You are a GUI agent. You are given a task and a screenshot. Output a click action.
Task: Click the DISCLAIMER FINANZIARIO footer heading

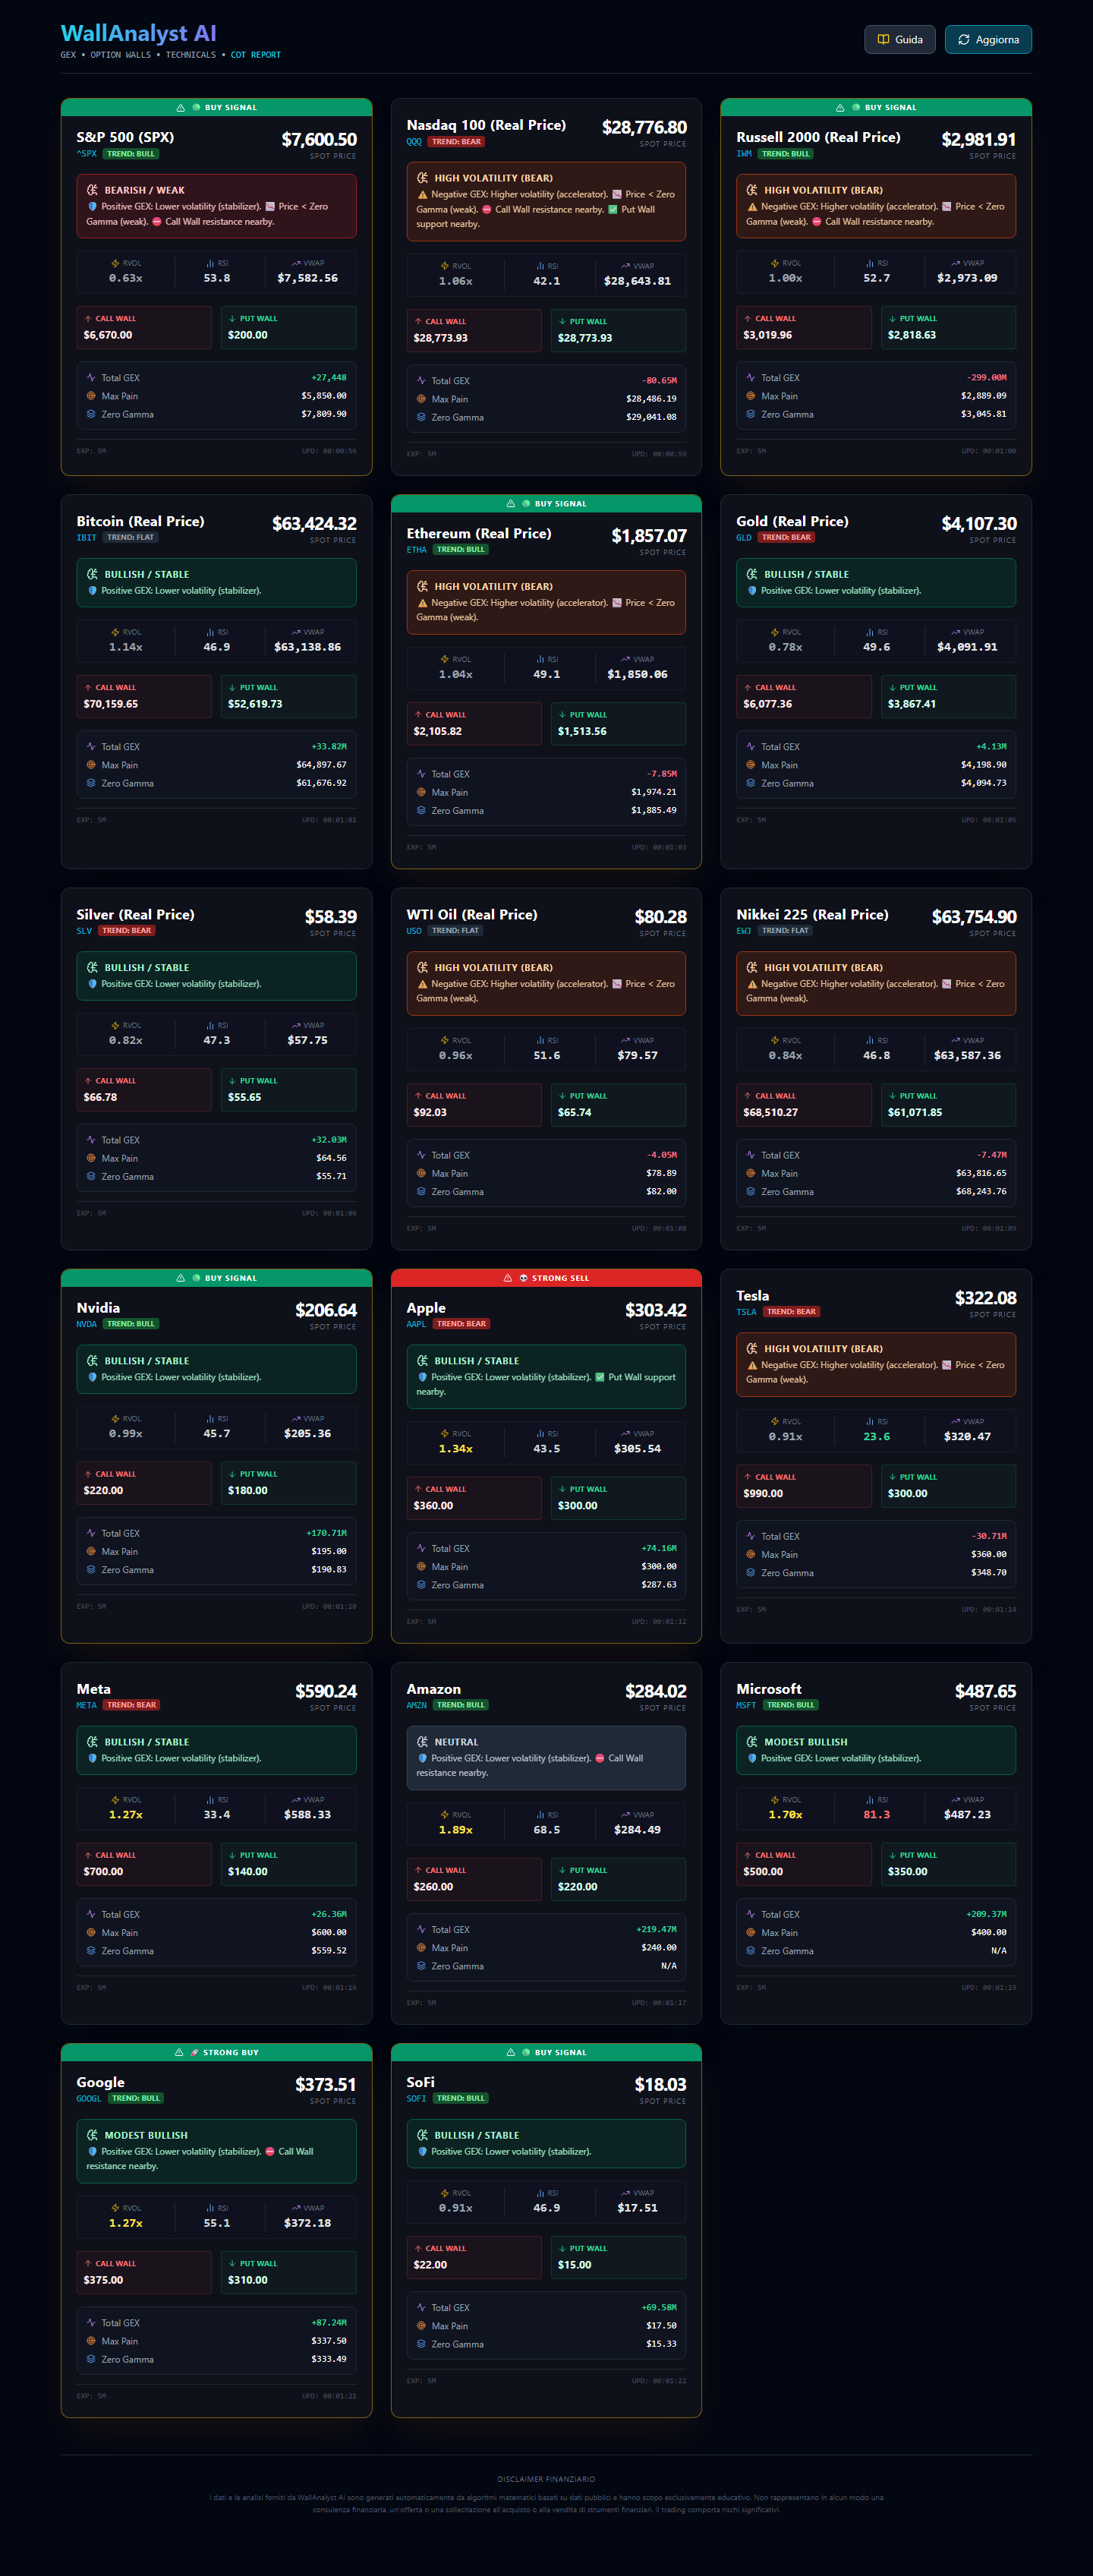(x=546, y=2479)
